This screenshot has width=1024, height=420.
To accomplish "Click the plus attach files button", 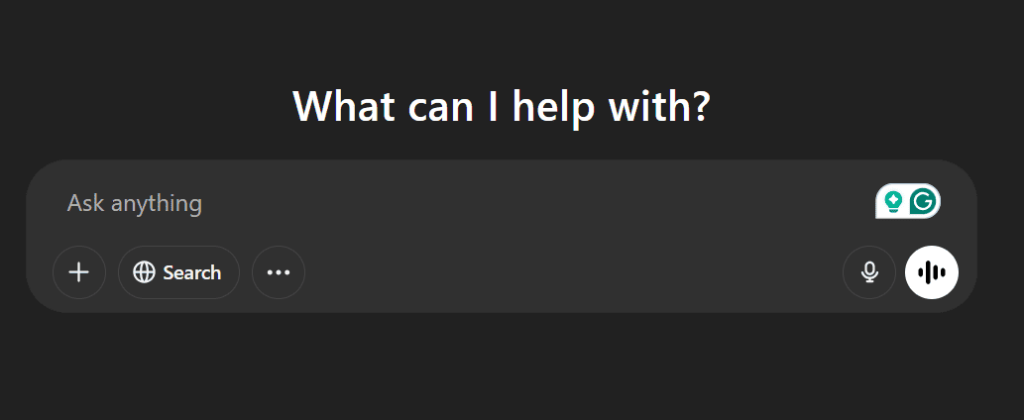I will pyautogui.click(x=79, y=272).
